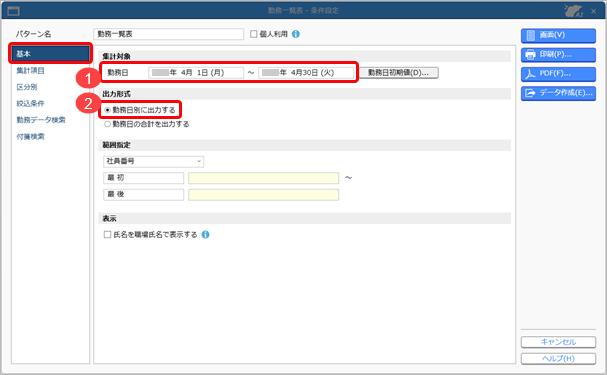This screenshot has width=607, height=375.
Task: Click the 画面(V) button
Action: coord(558,35)
